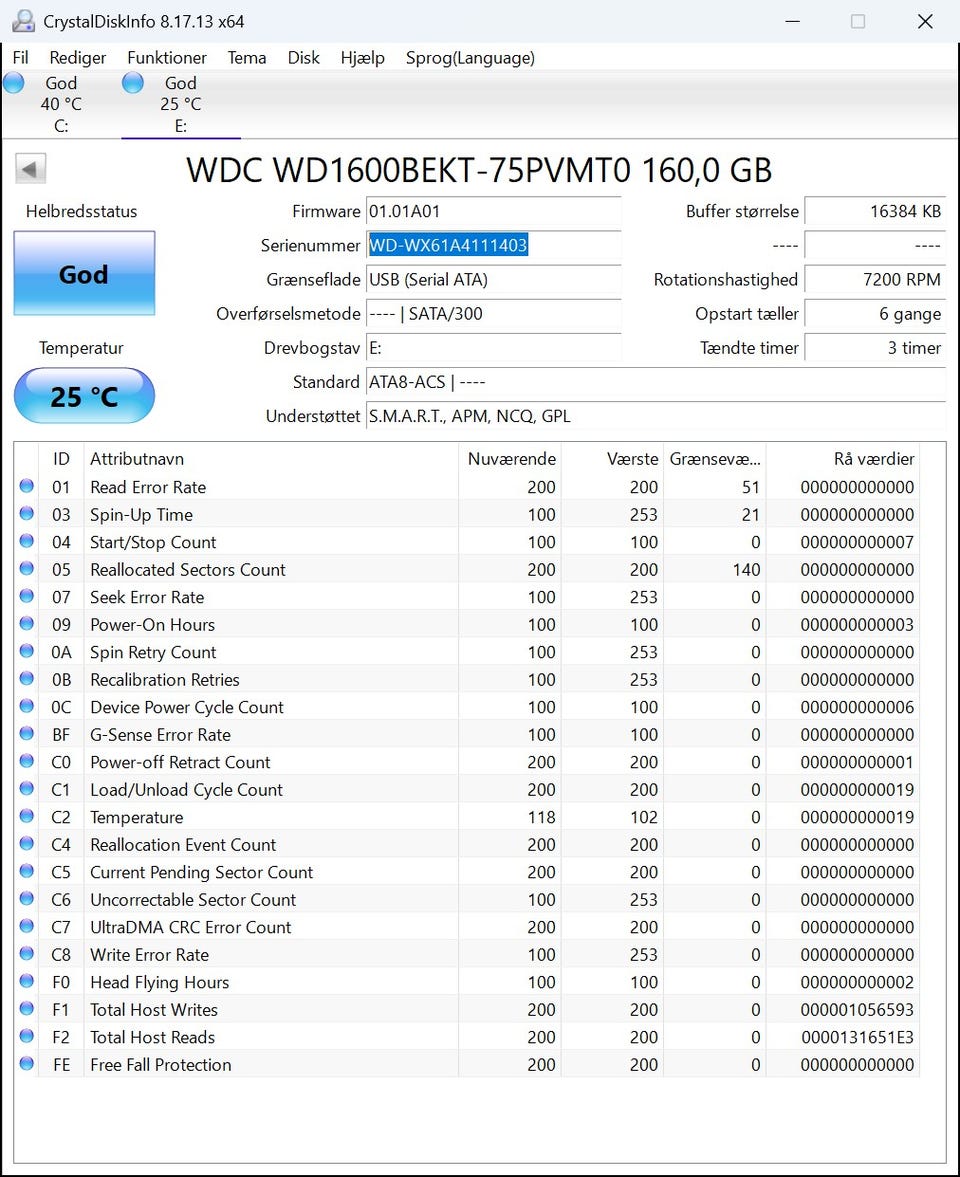Click the previous disk arrow button
Screen dimensions: 960x1177
click(31, 169)
